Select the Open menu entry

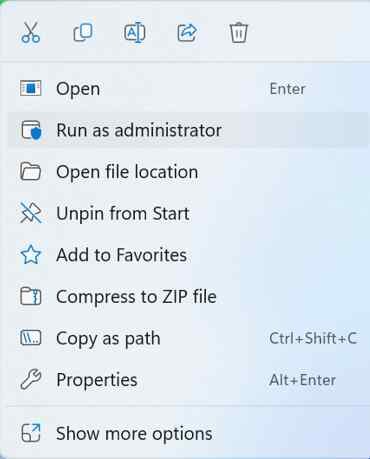tap(188, 89)
